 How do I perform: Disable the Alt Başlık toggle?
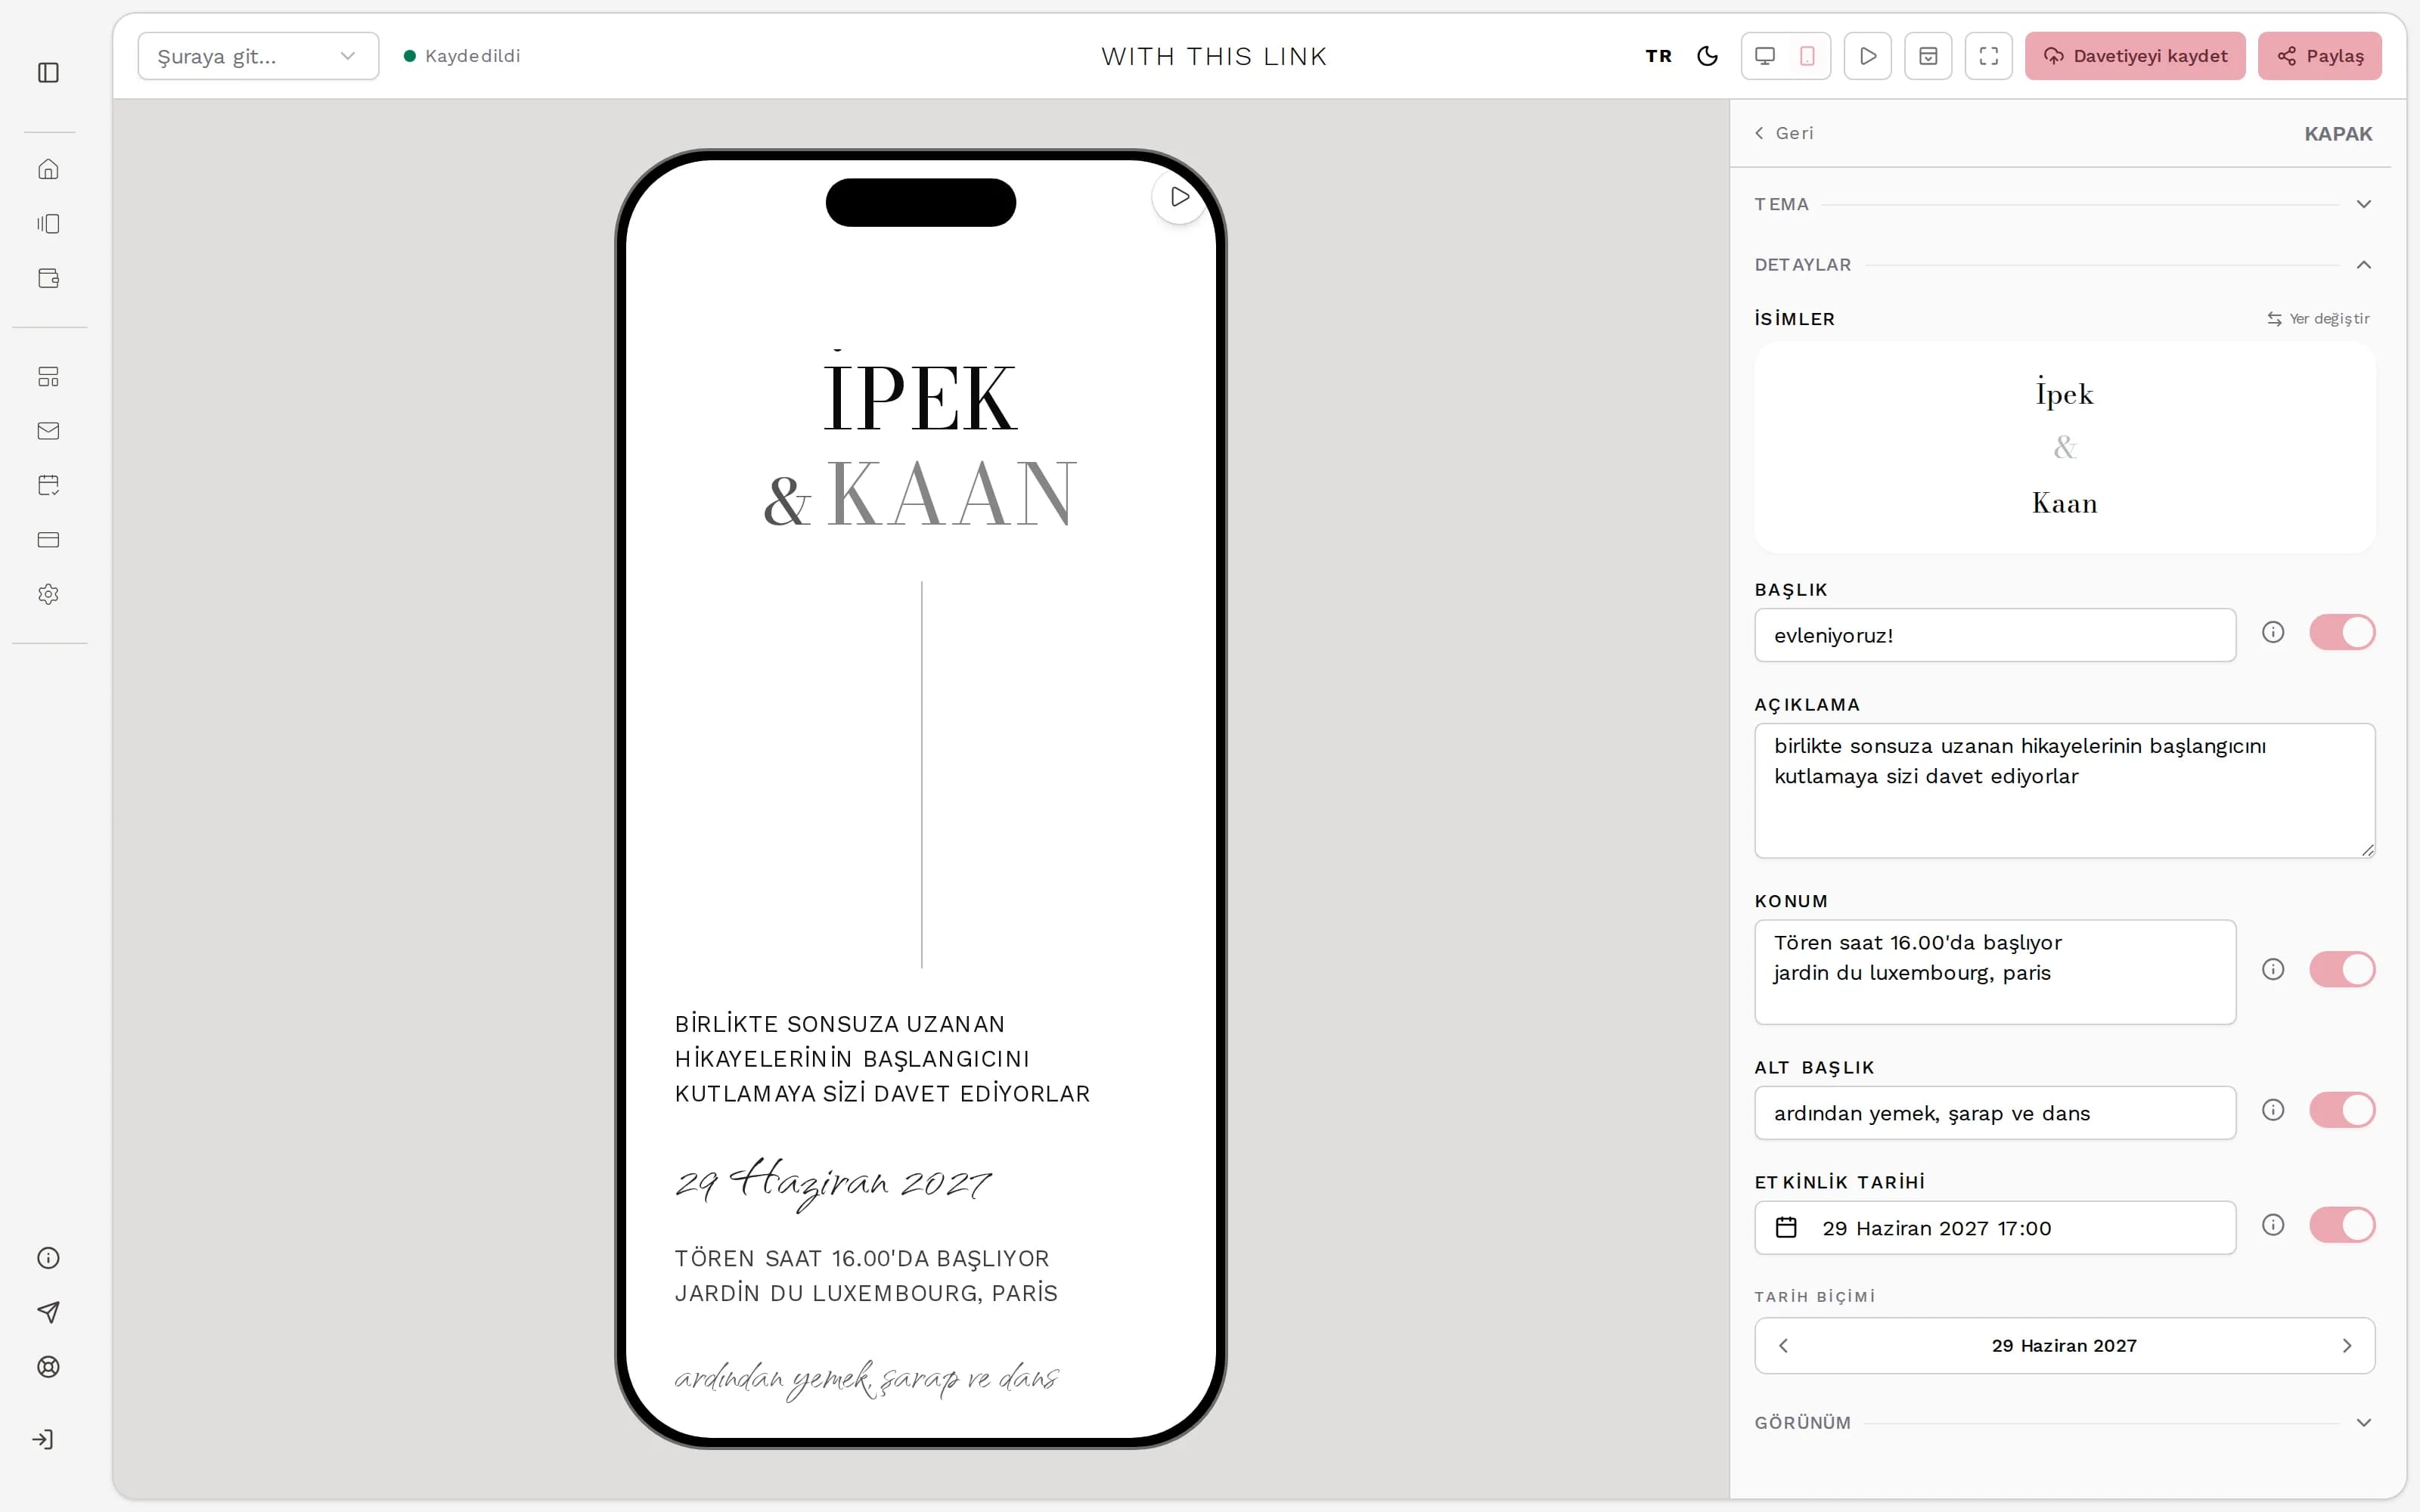point(2342,1110)
